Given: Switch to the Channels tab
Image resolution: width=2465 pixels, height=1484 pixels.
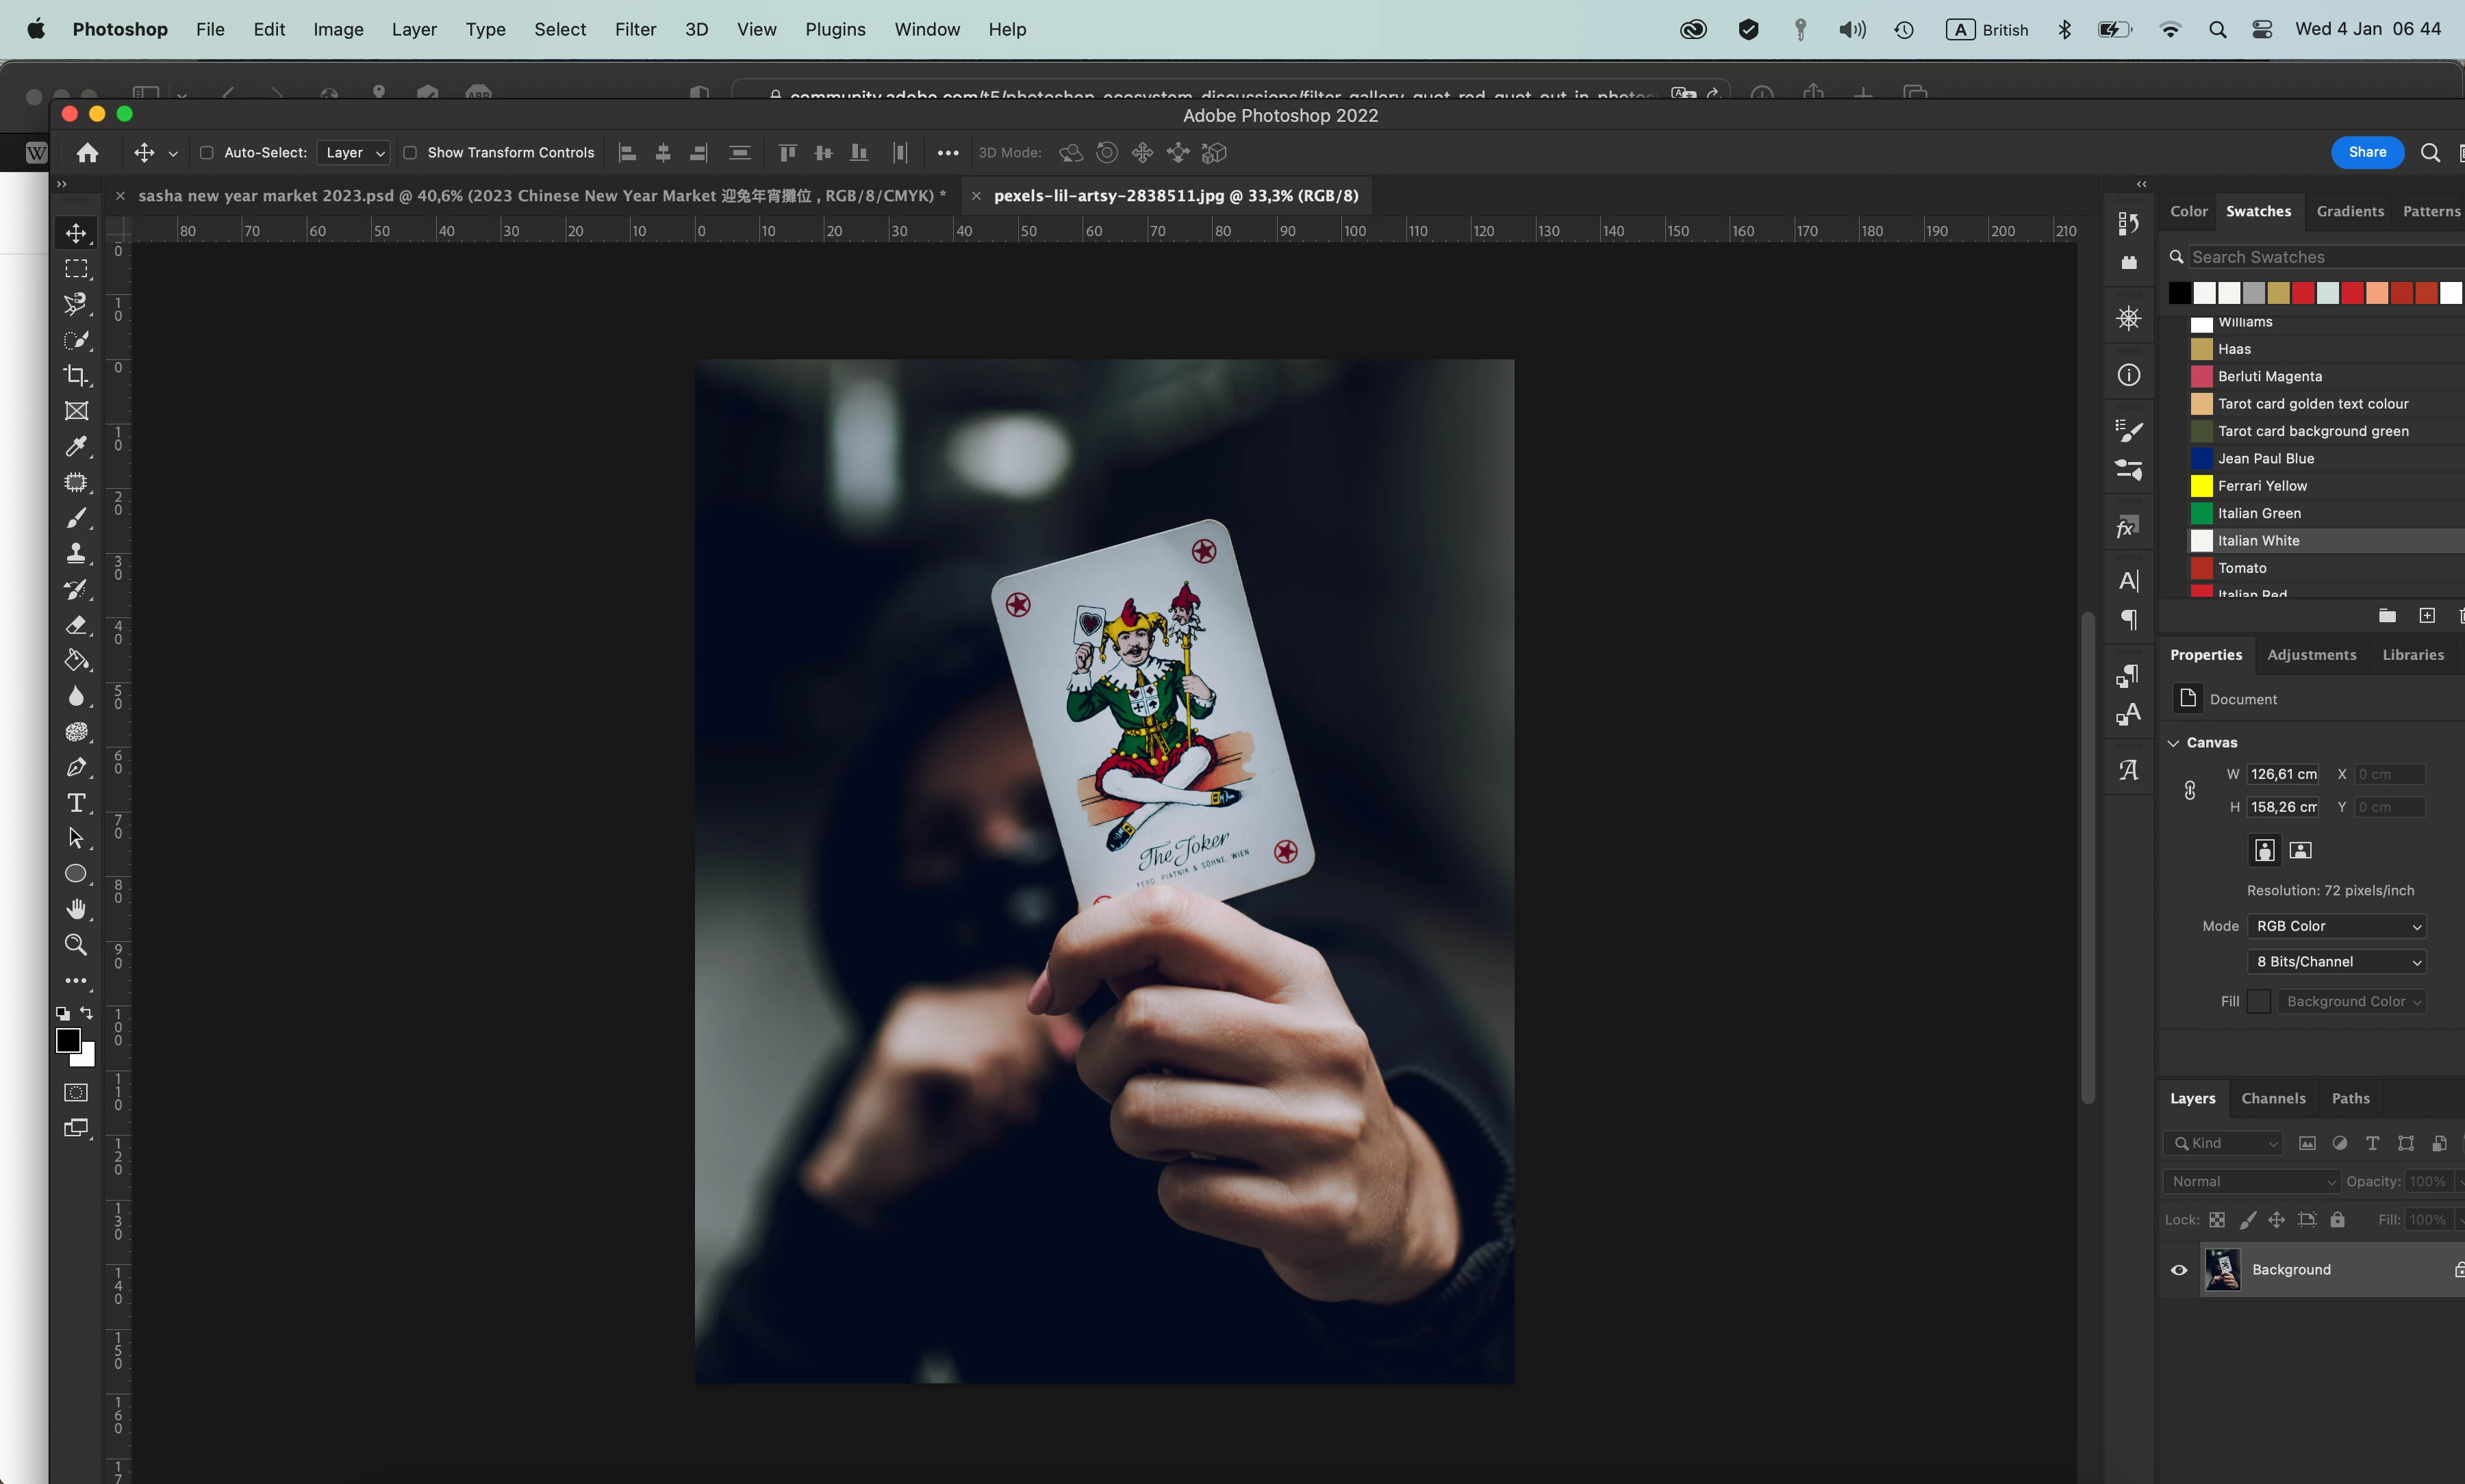Looking at the screenshot, I should 2273,1098.
